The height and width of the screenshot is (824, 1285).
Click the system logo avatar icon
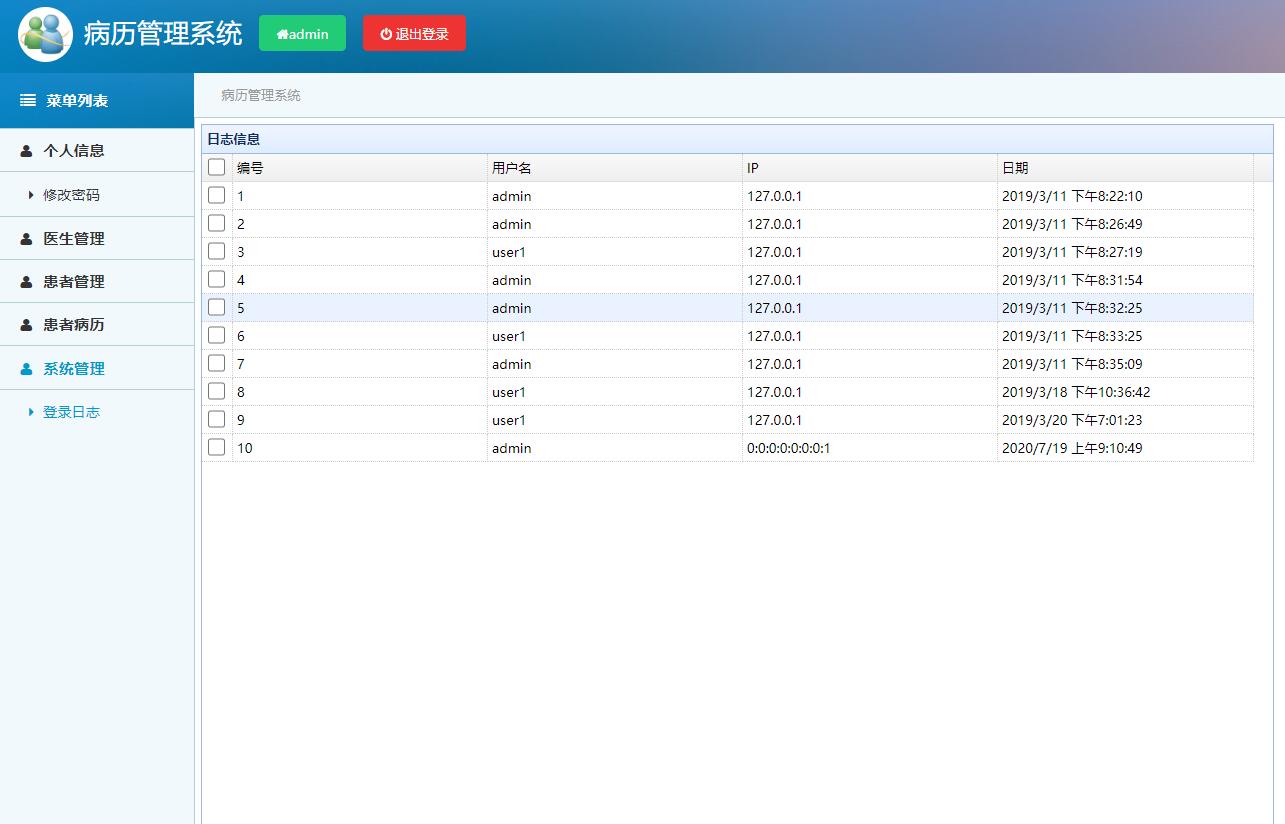pyautogui.click(x=45, y=34)
